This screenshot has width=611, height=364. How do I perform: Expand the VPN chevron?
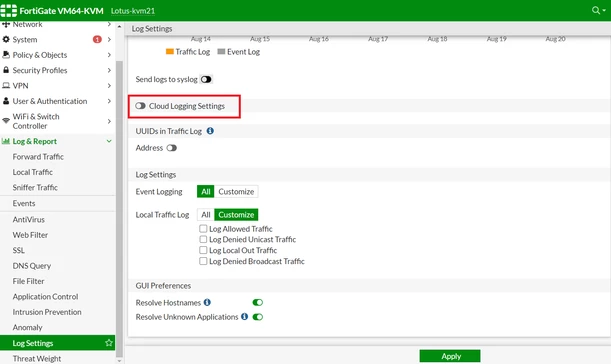[x=109, y=86]
